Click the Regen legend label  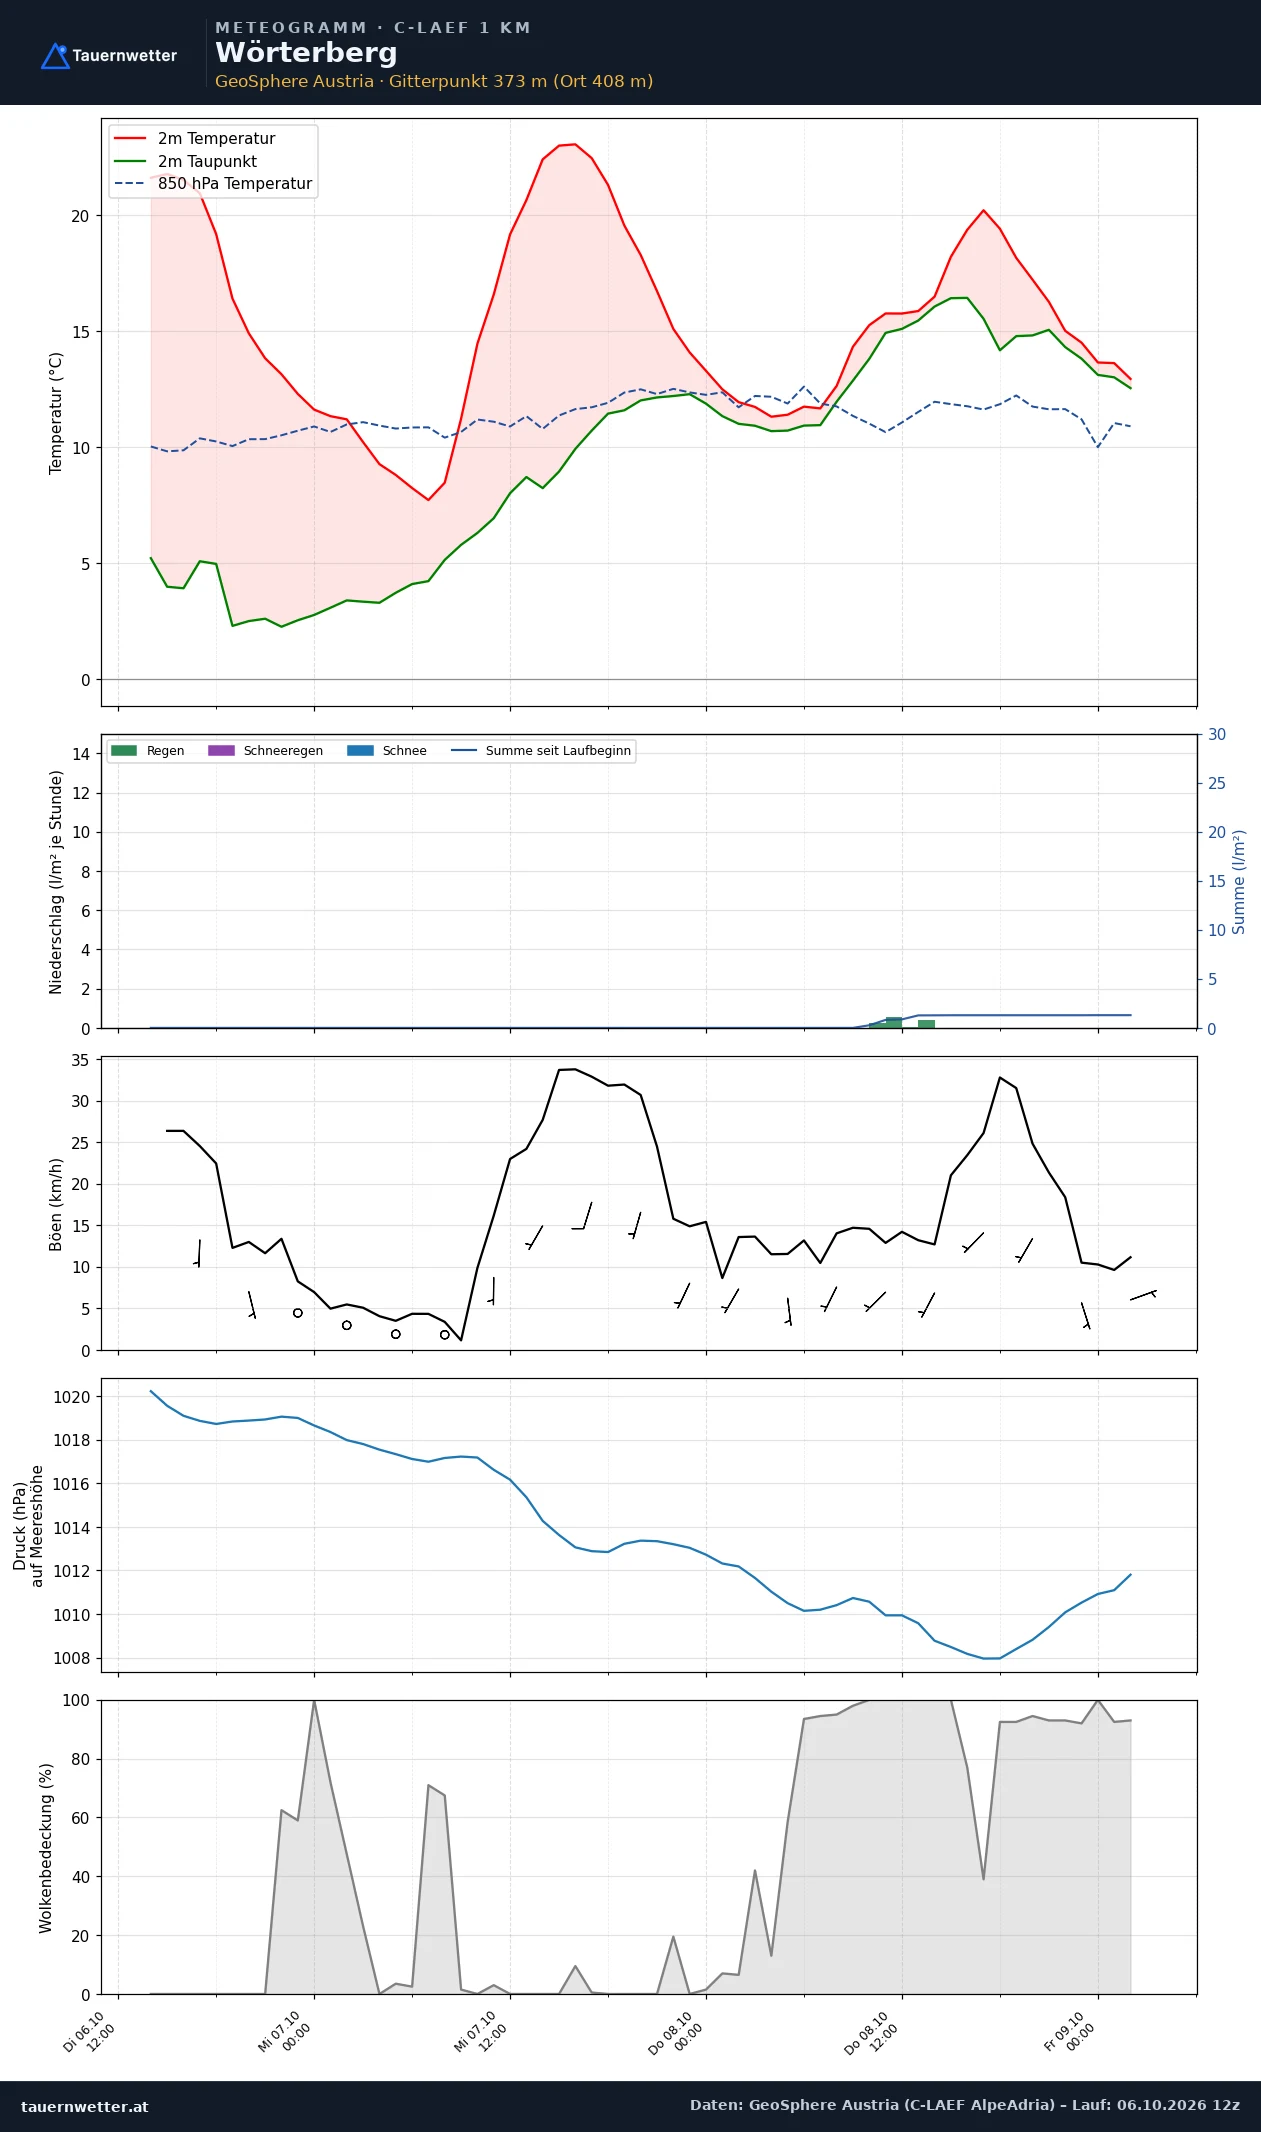click(x=165, y=750)
